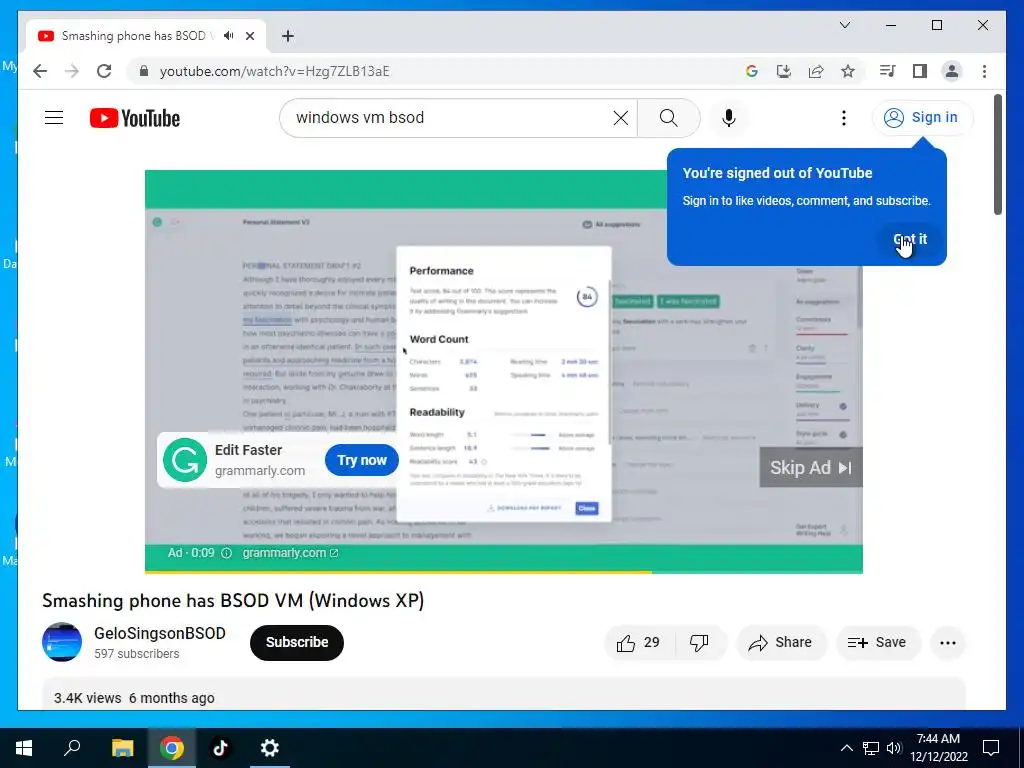
Task: Open File Explorer from the taskbar
Action: pos(122,748)
